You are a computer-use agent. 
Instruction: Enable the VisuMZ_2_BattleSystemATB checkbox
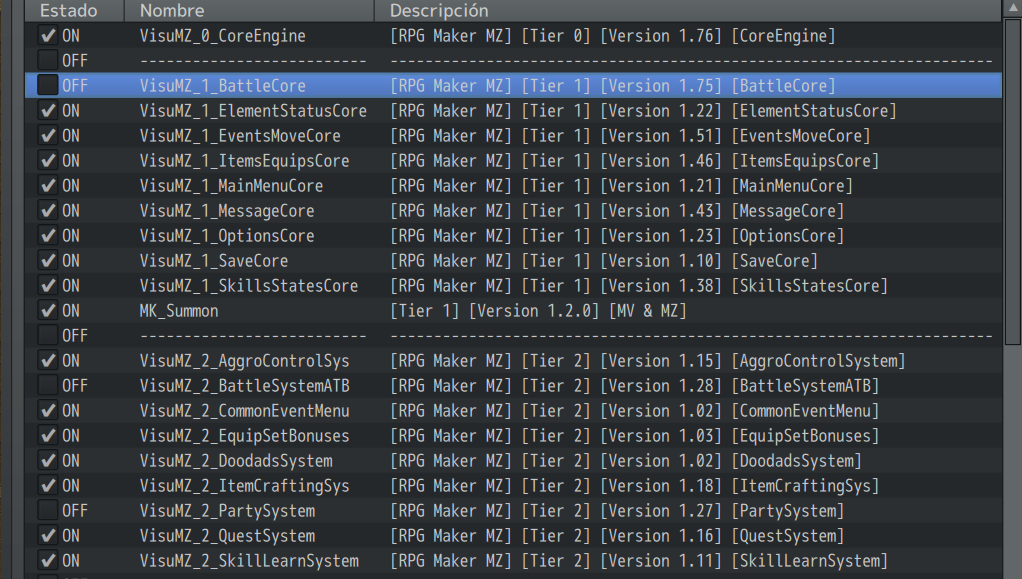click(x=48, y=385)
